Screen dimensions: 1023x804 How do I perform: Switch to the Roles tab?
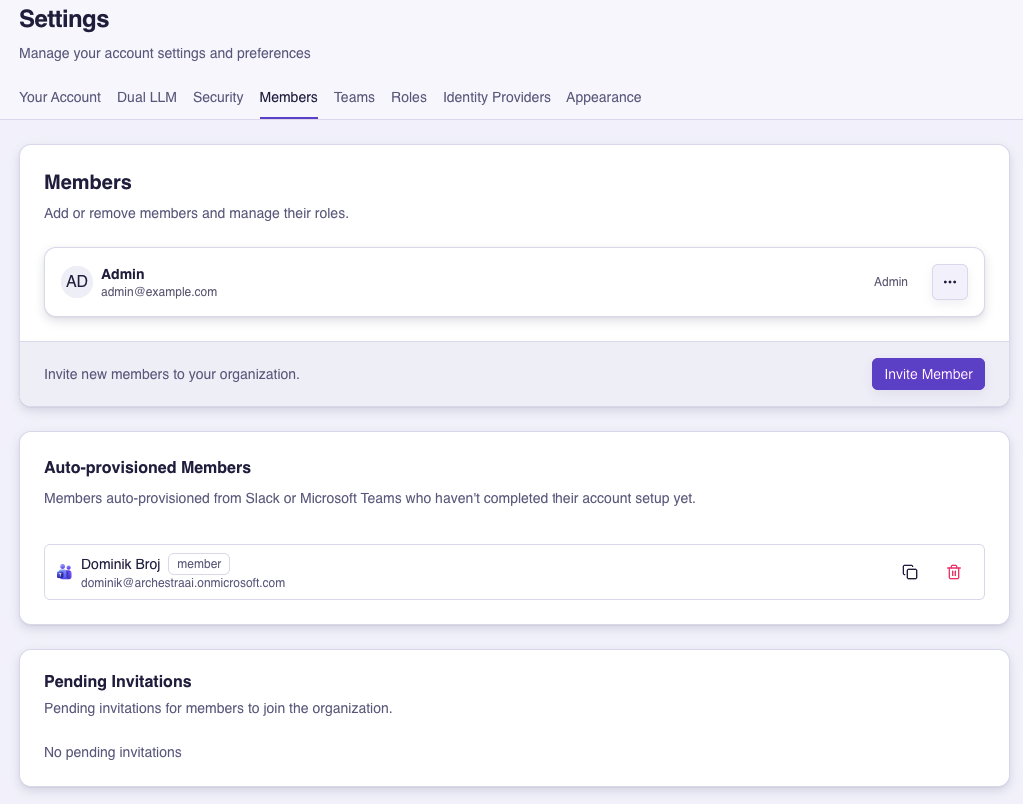tap(409, 97)
